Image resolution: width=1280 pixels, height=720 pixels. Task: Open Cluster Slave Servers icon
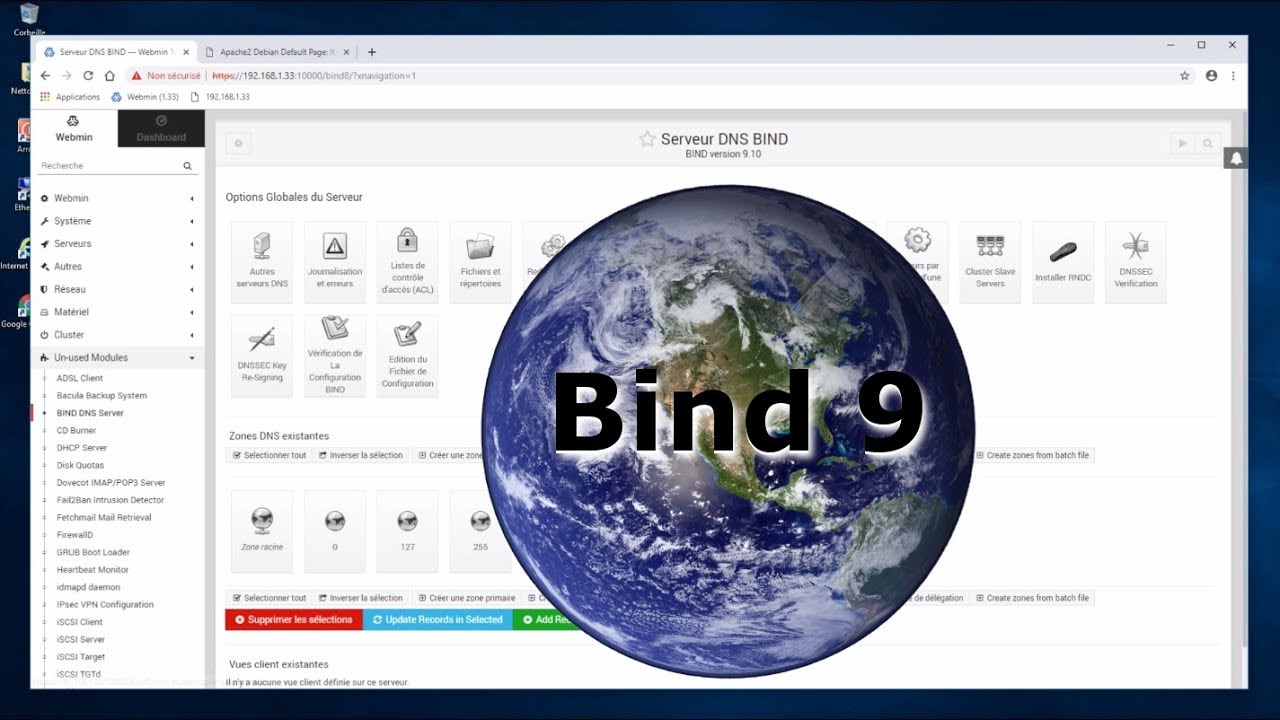[990, 262]
